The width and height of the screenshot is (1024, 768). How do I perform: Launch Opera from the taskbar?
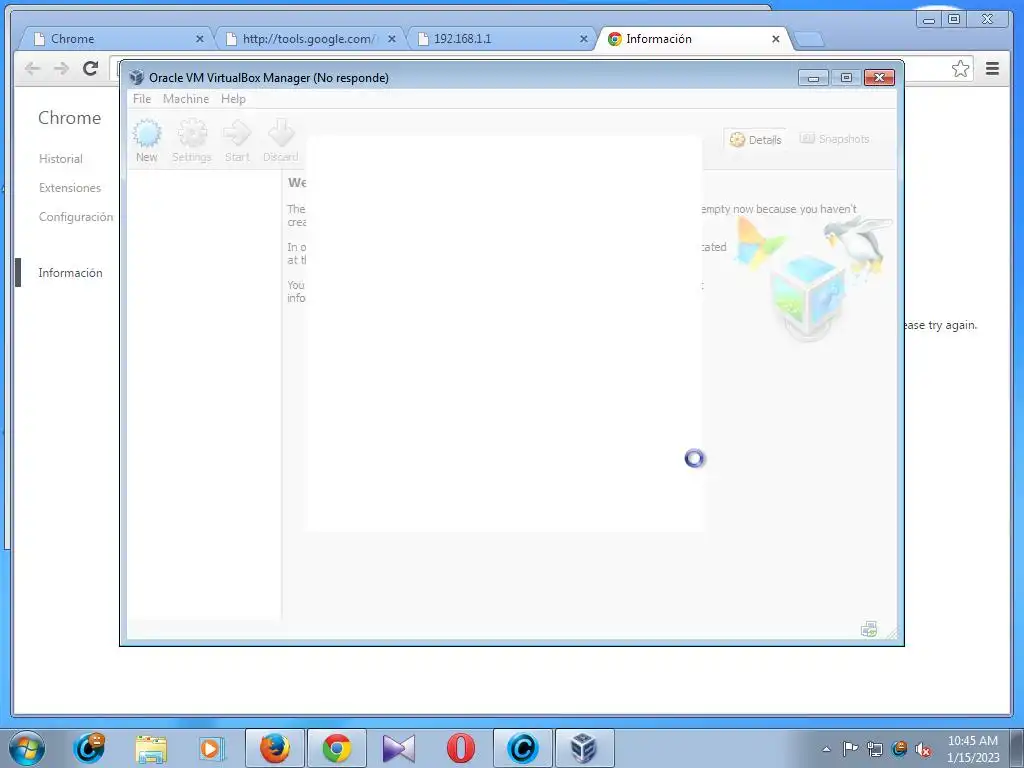click(460, 748)
